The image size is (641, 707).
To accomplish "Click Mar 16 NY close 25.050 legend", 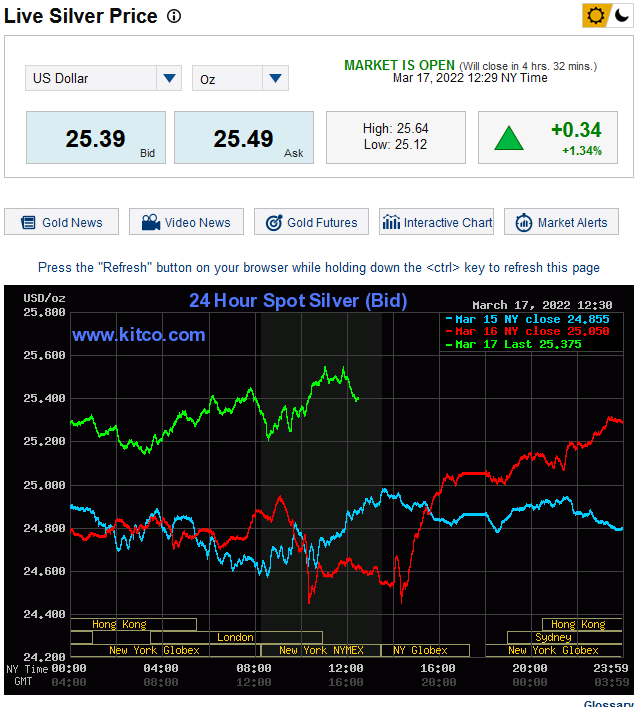I will pyautogui.click(x=527, y=331).
